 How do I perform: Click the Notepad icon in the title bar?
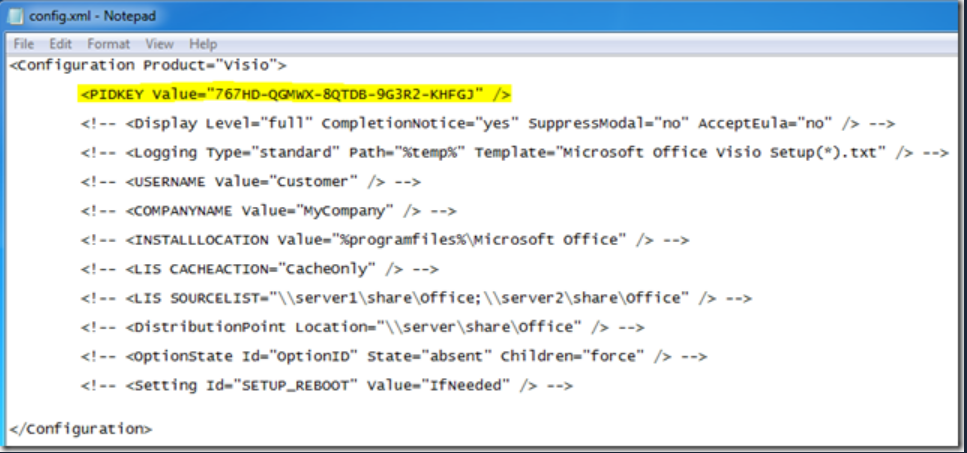coord(18,17)
